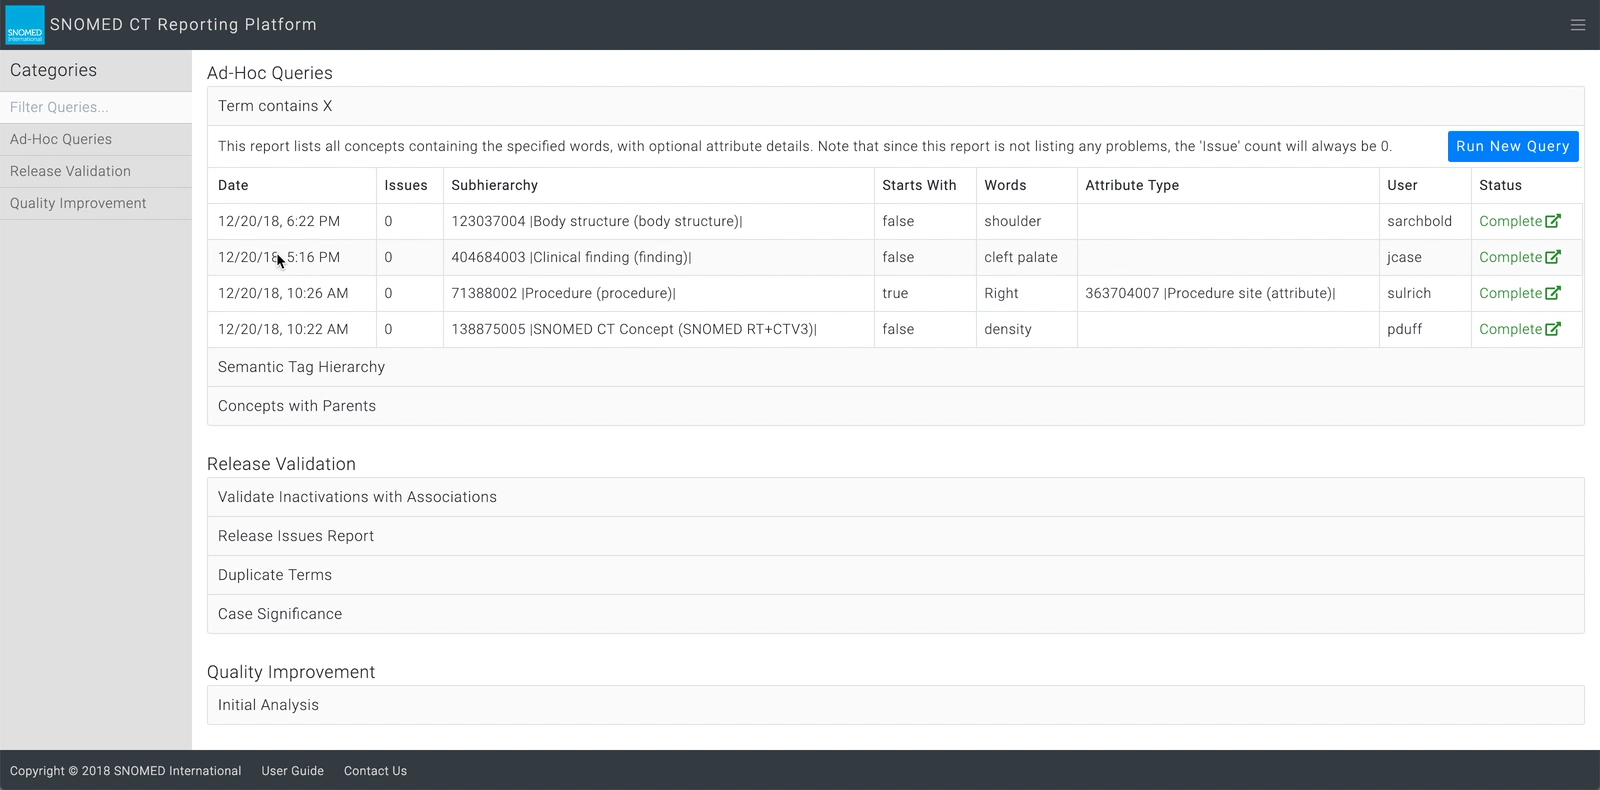Click the Filter Queries input field
Screen dimensions: 1600x790
click(x=96, y=107)
